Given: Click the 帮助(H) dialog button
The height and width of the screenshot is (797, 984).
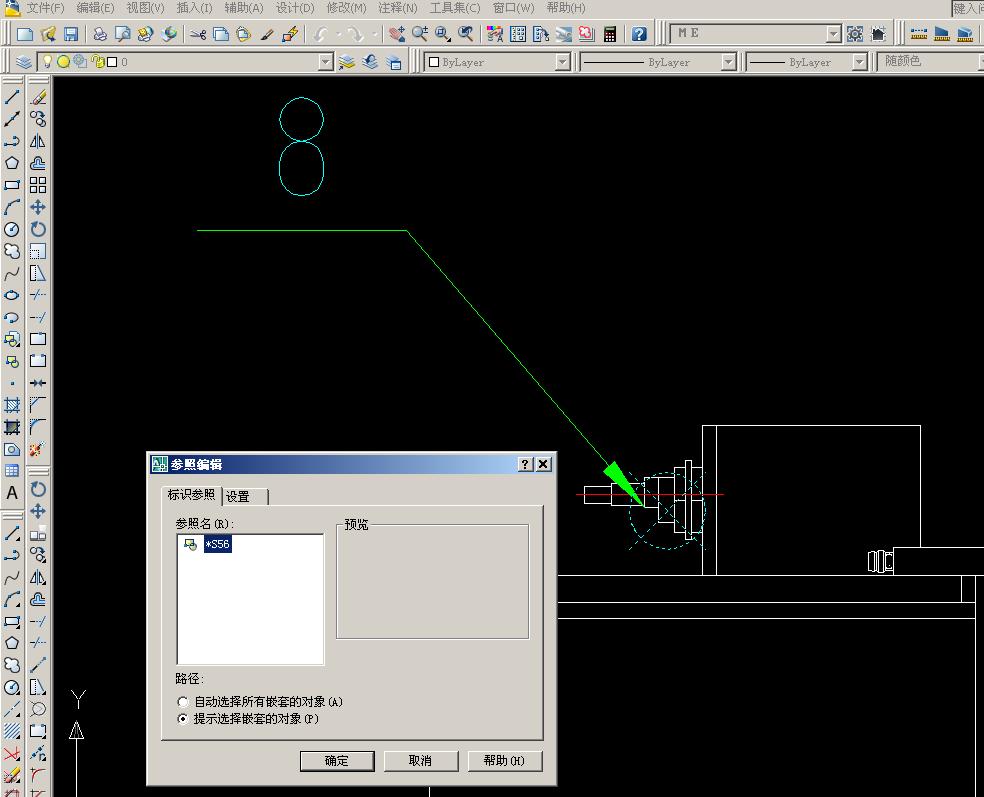Looking at the screenshot, I should coord(505,761).
